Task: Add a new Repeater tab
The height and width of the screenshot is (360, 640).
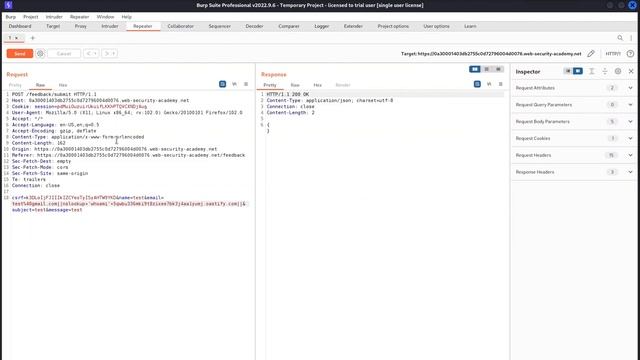Action: [33, 38]
